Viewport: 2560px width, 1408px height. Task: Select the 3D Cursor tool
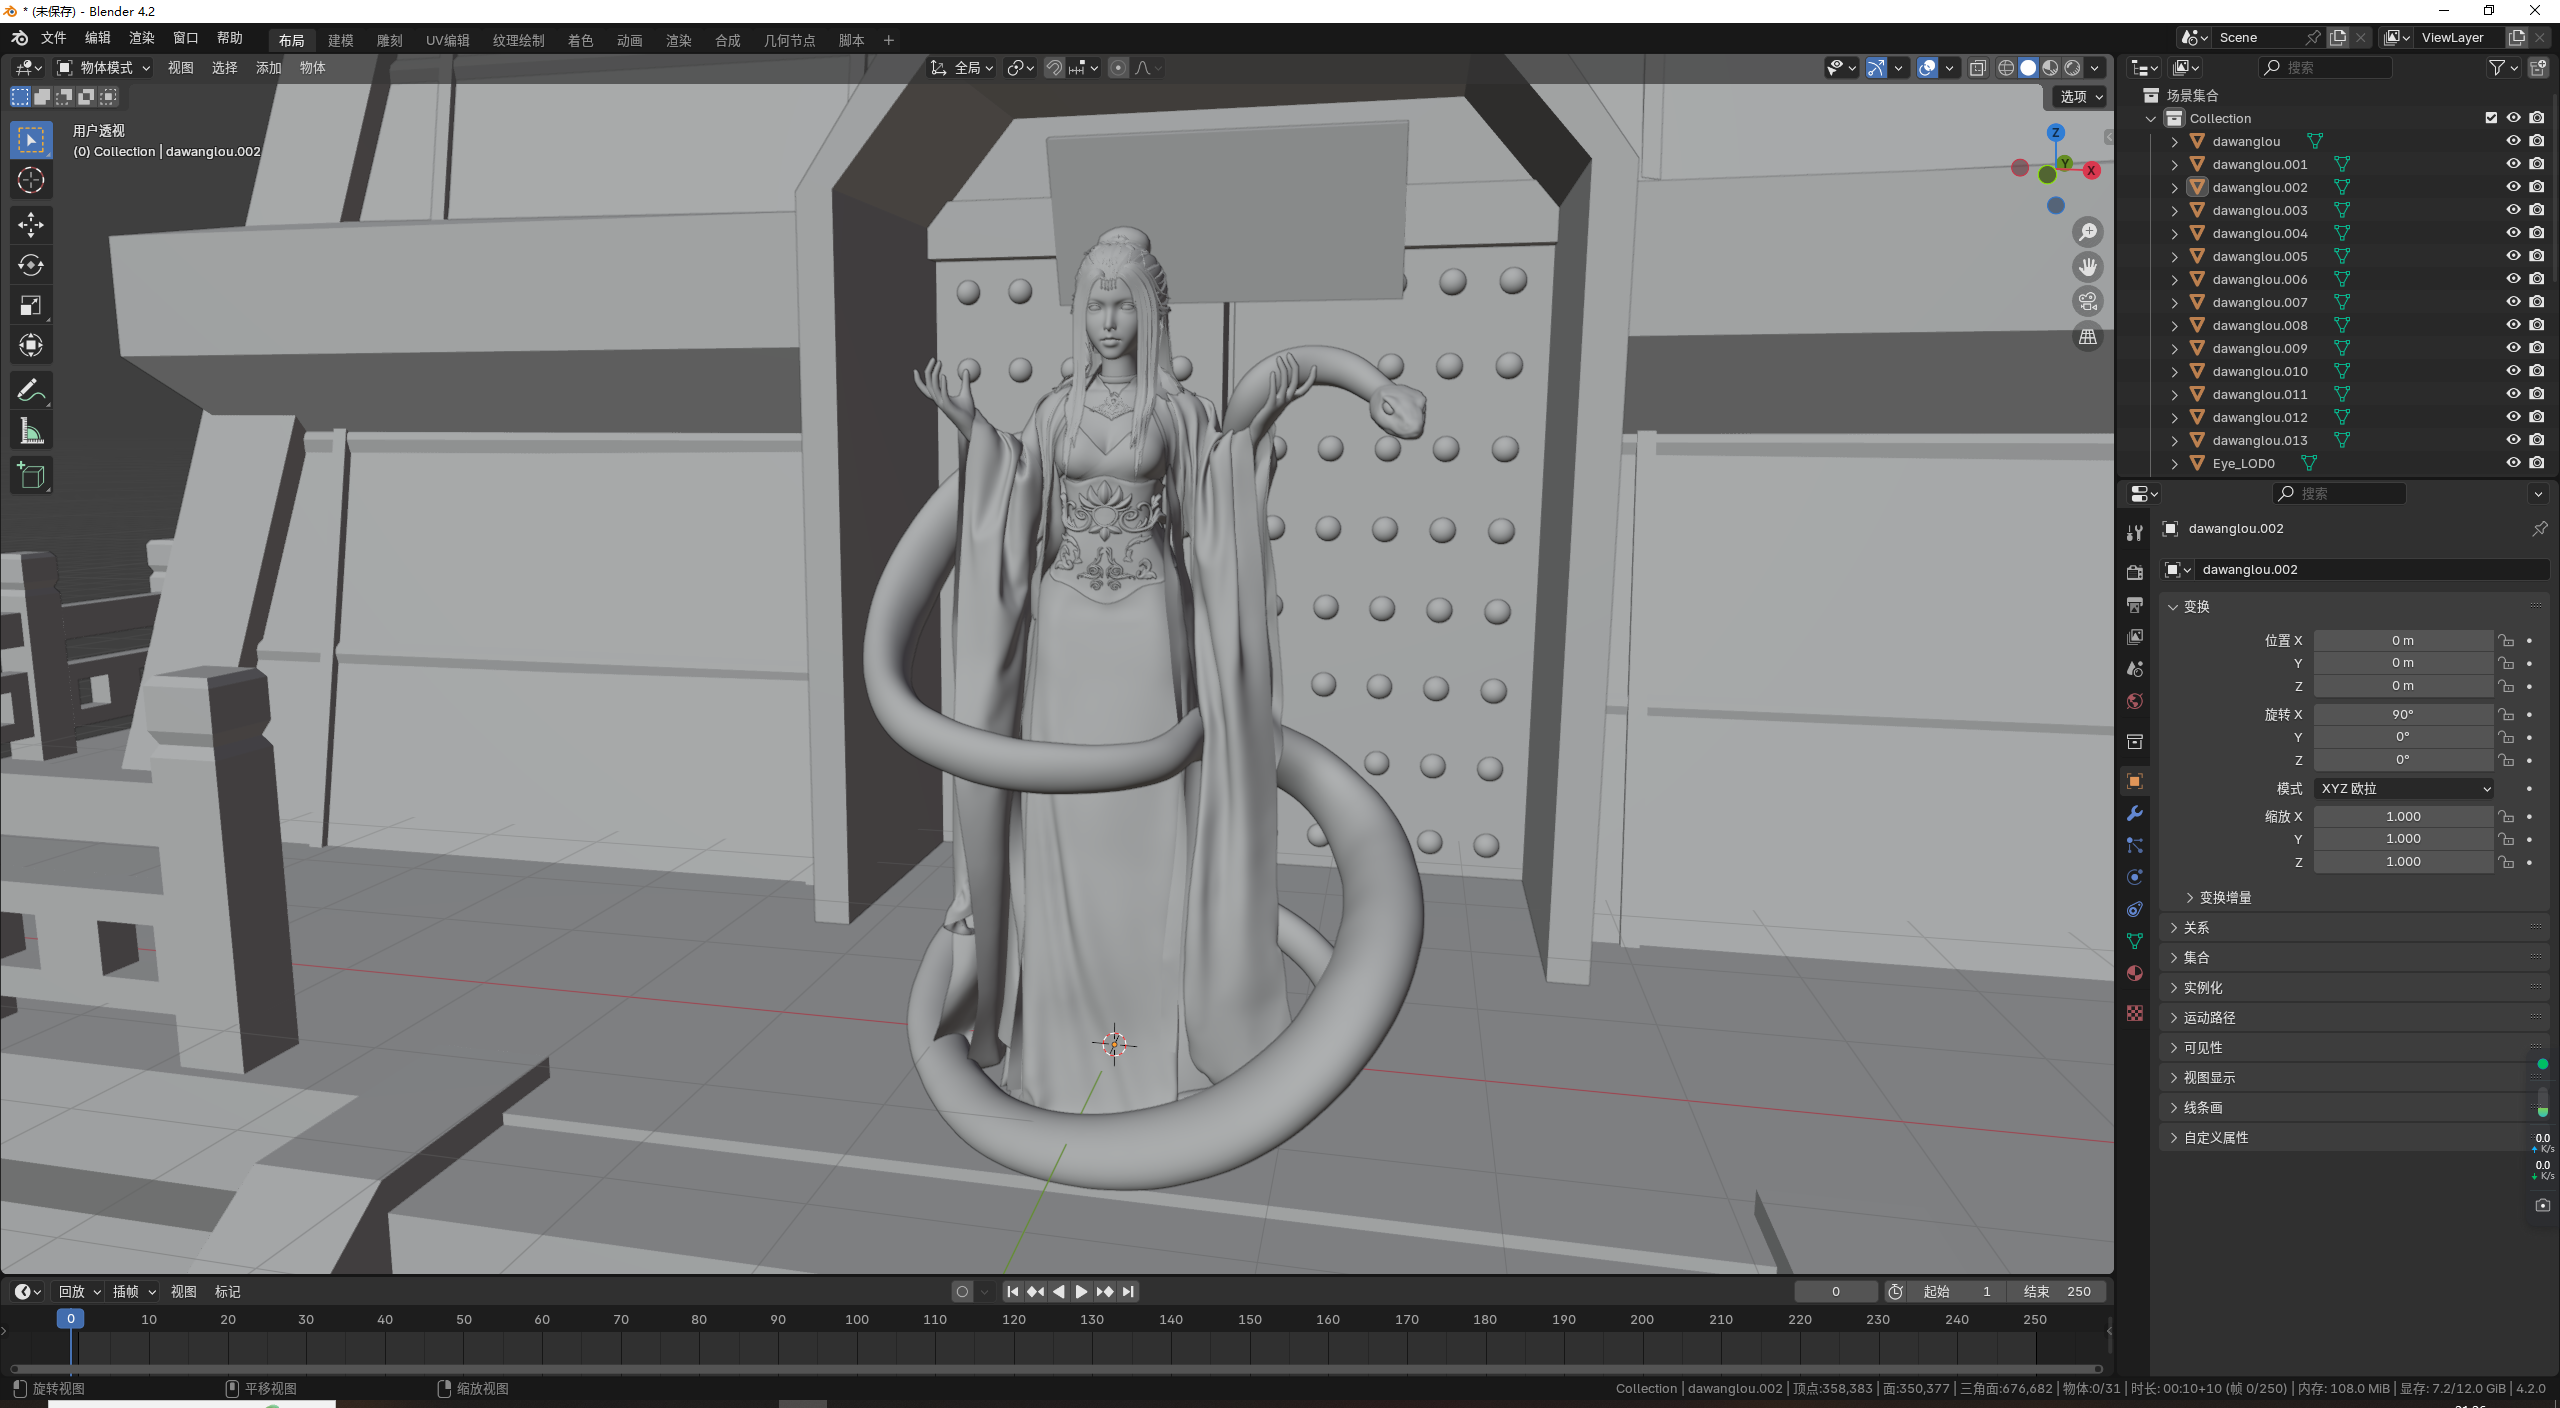[x=31, y=181]
